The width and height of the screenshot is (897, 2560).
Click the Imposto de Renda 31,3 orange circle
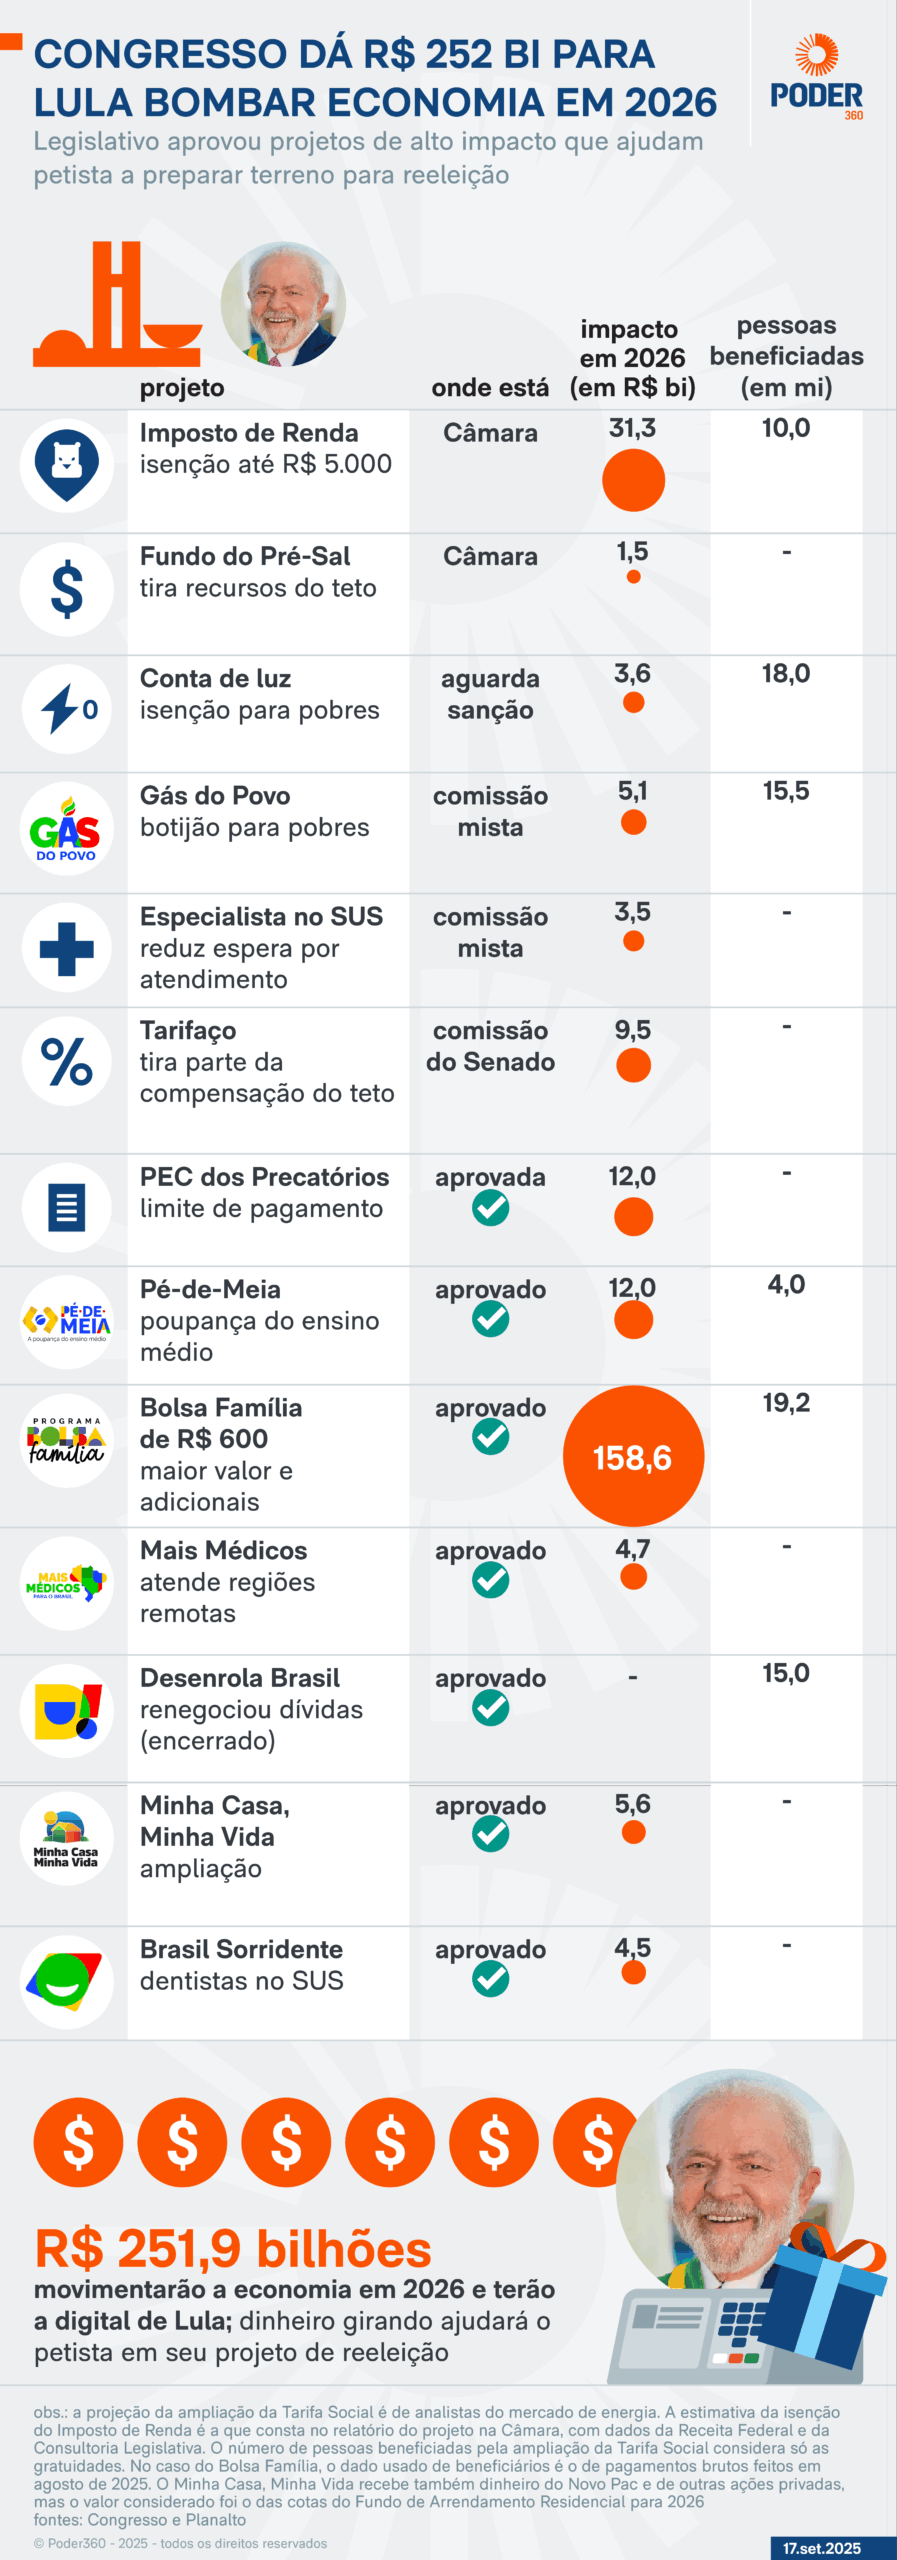click(633, 480)
